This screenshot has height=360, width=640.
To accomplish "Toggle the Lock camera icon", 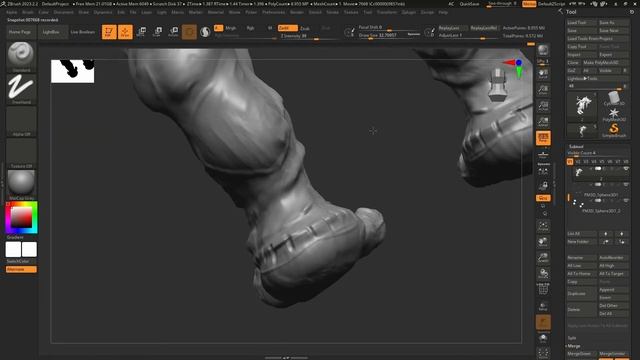I will pyautogui.click(x=543, y=186).
